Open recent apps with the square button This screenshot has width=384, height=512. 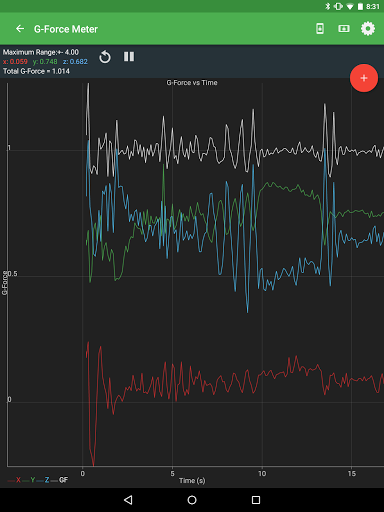tap(256, 500)
